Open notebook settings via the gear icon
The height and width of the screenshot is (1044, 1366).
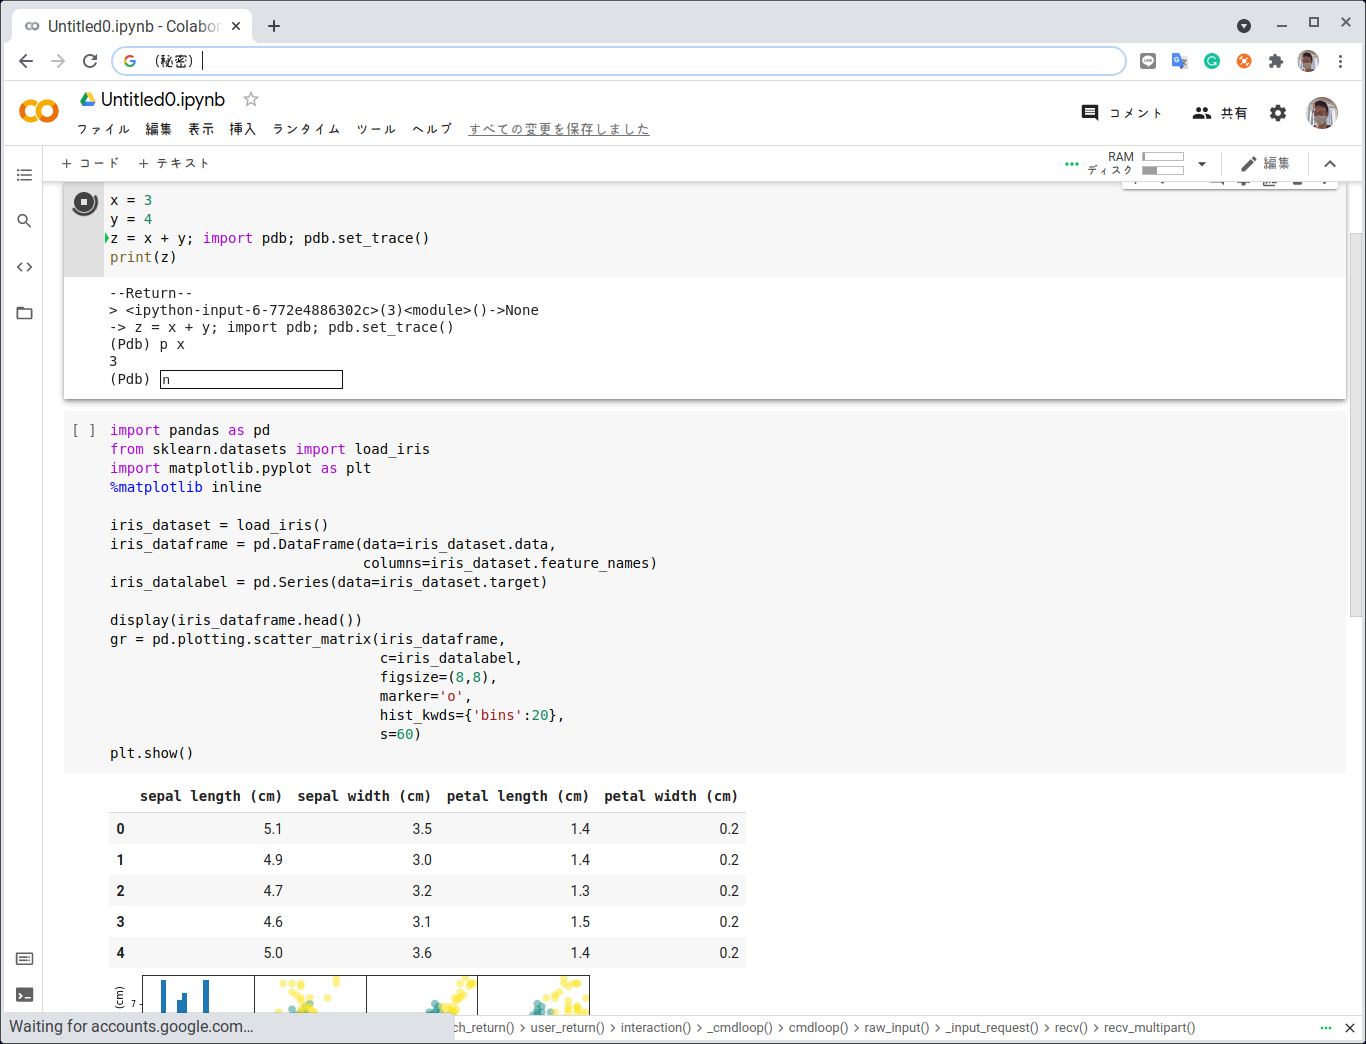tap(1278, 113)
